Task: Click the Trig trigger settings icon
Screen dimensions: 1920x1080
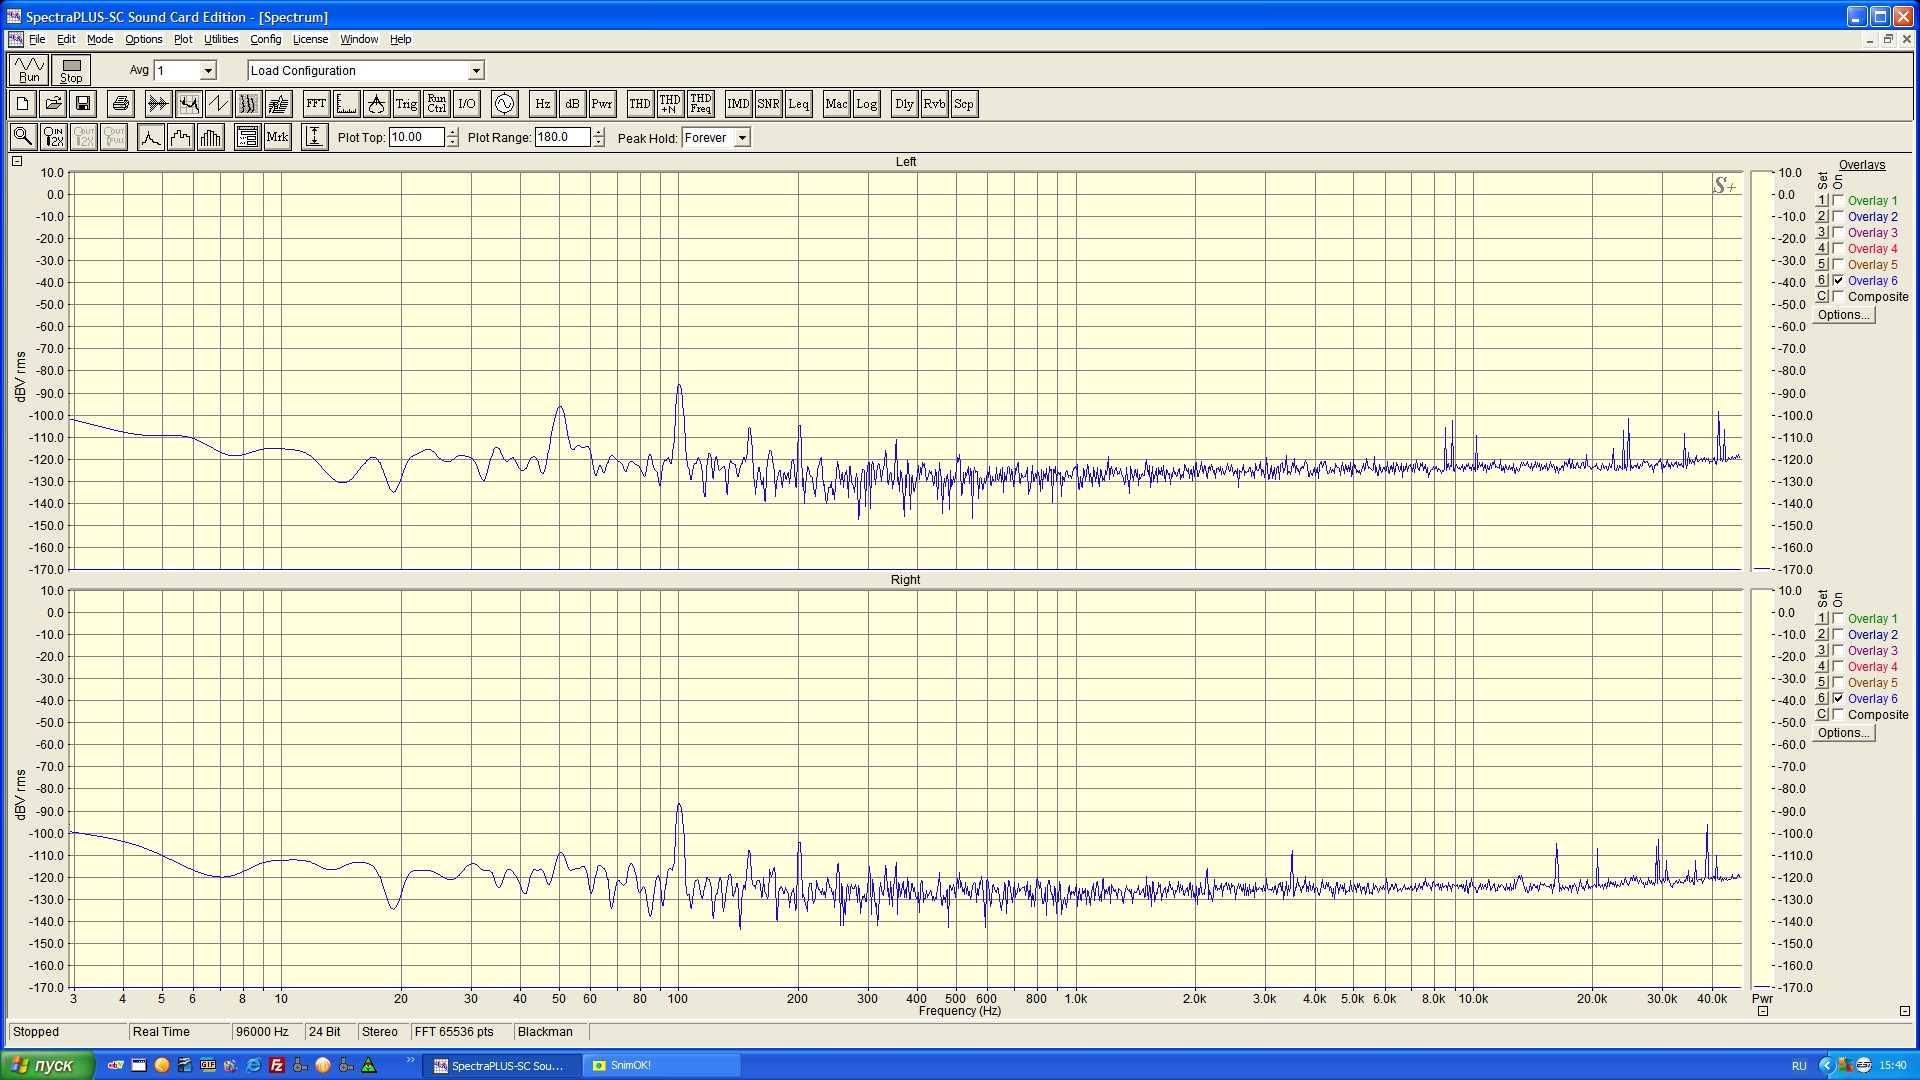Action: pos(406,104)
